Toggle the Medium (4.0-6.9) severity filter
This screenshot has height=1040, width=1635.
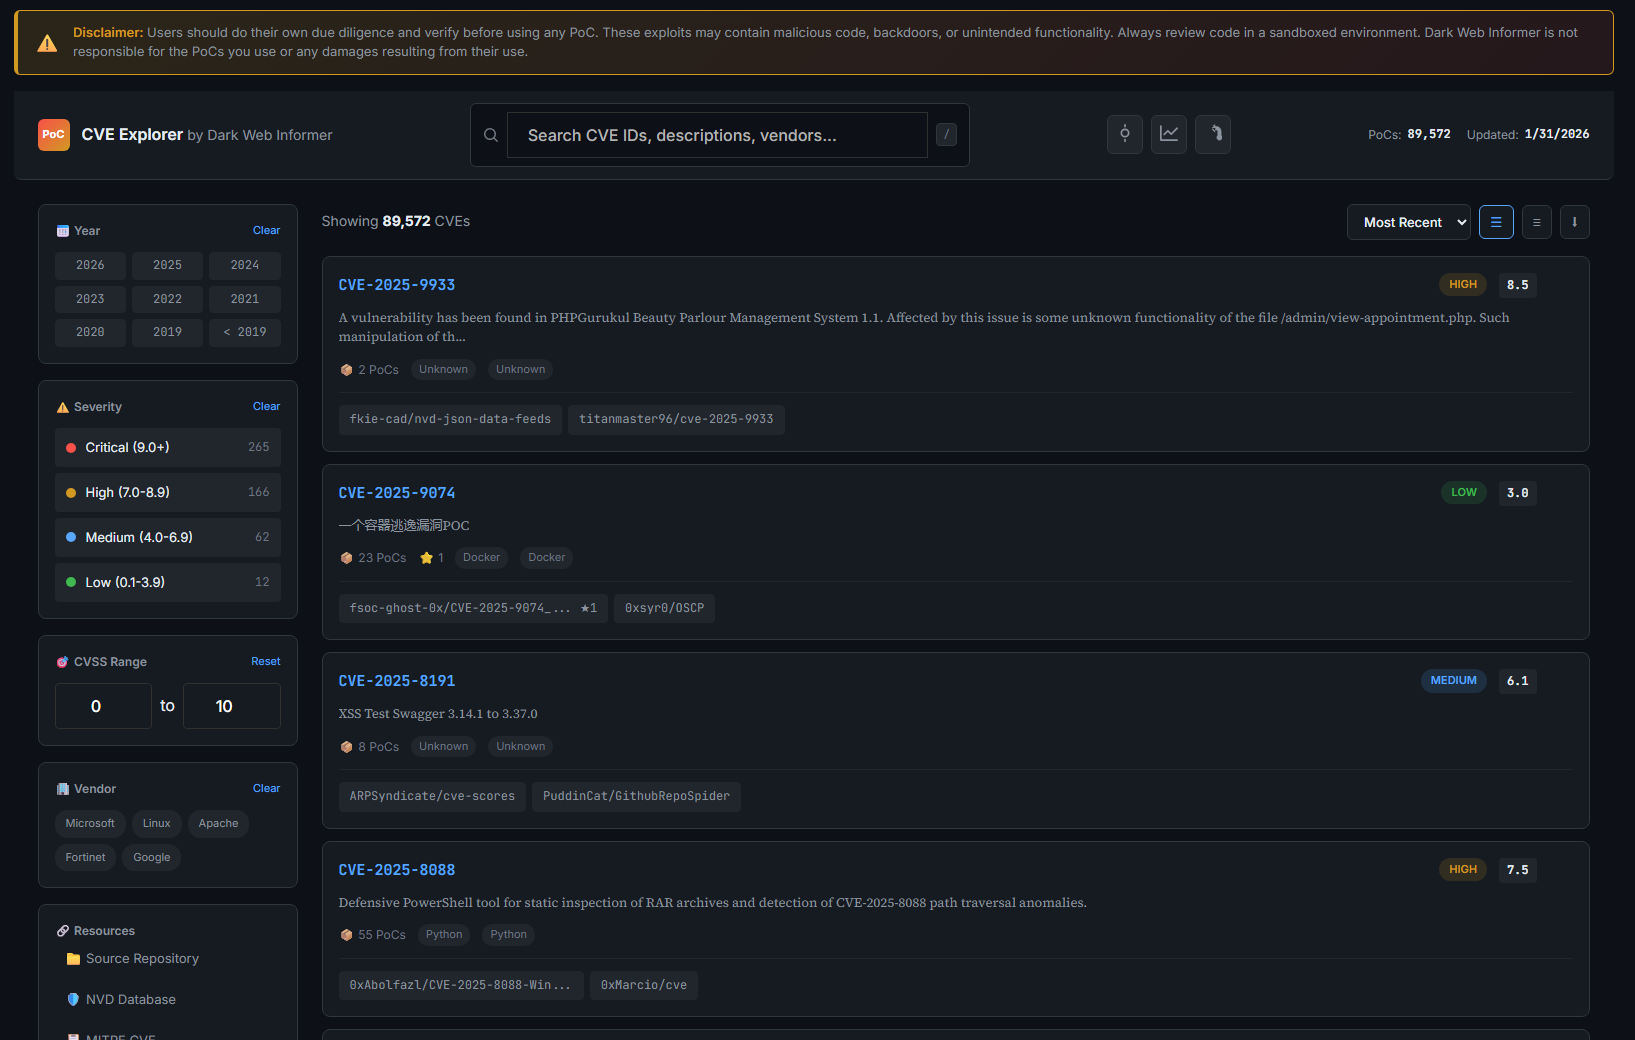point(168,537)
